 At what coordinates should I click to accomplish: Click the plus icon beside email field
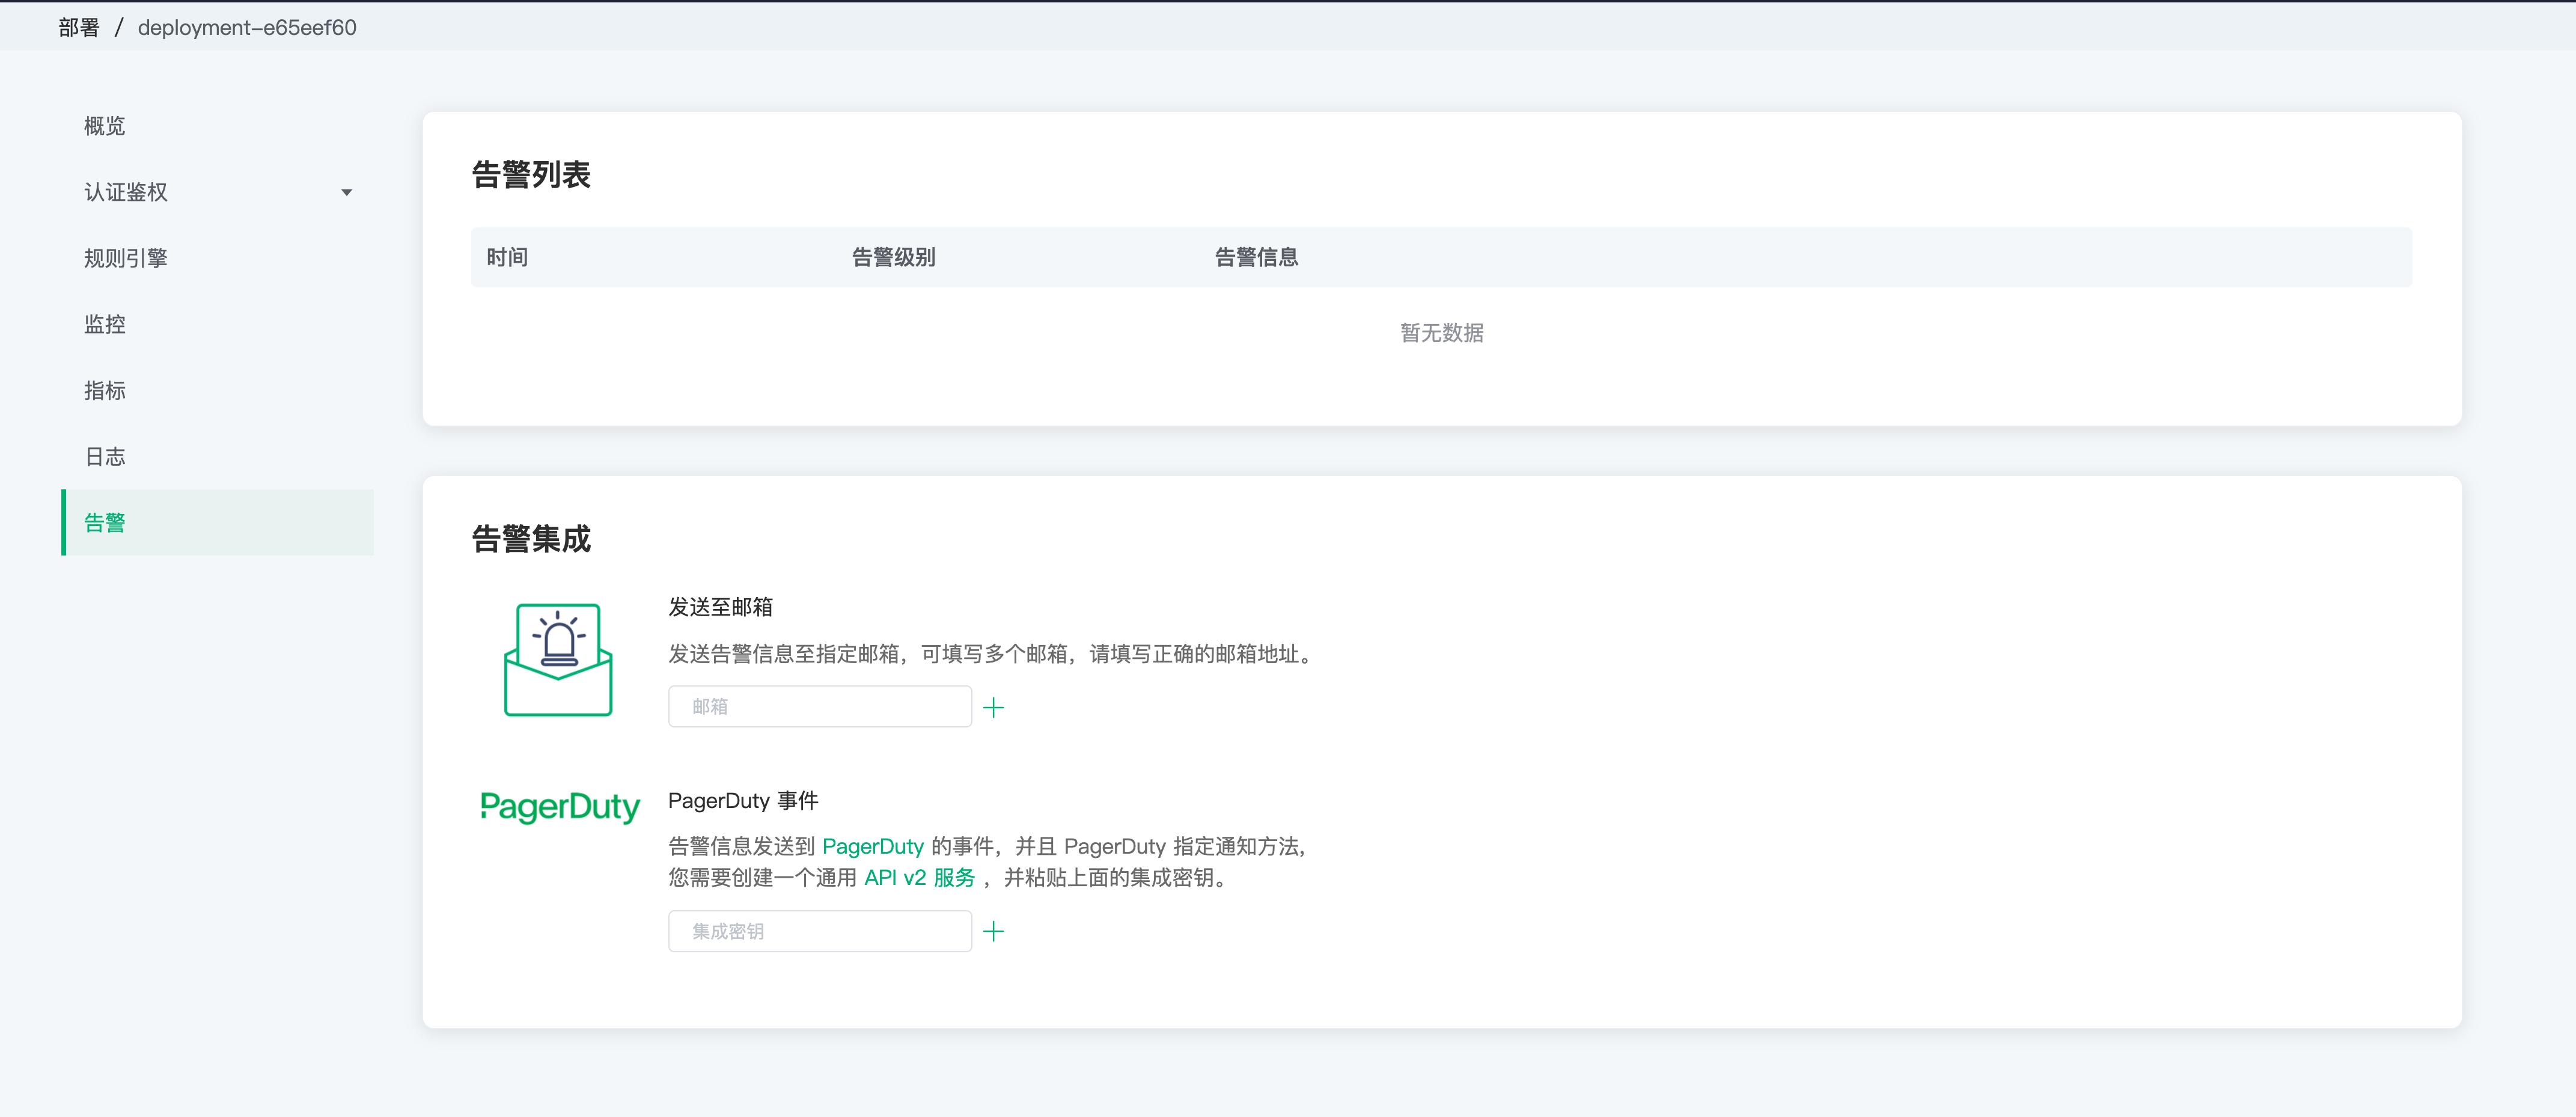[993, 708]
